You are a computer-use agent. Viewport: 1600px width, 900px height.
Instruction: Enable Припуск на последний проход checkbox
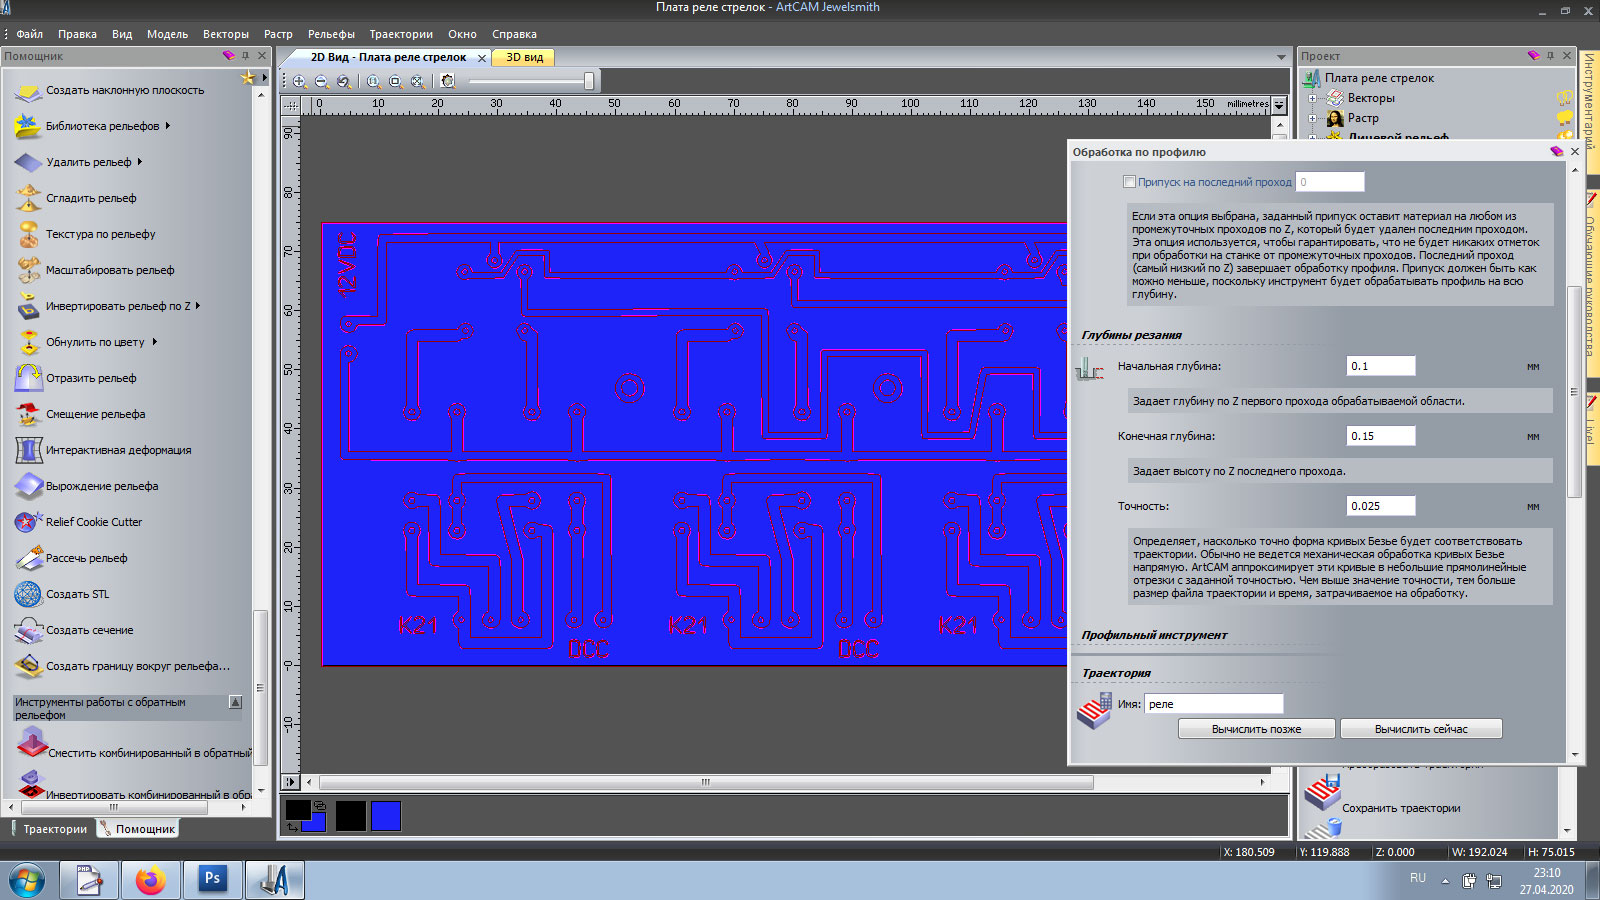click(x=1129, y=182)
